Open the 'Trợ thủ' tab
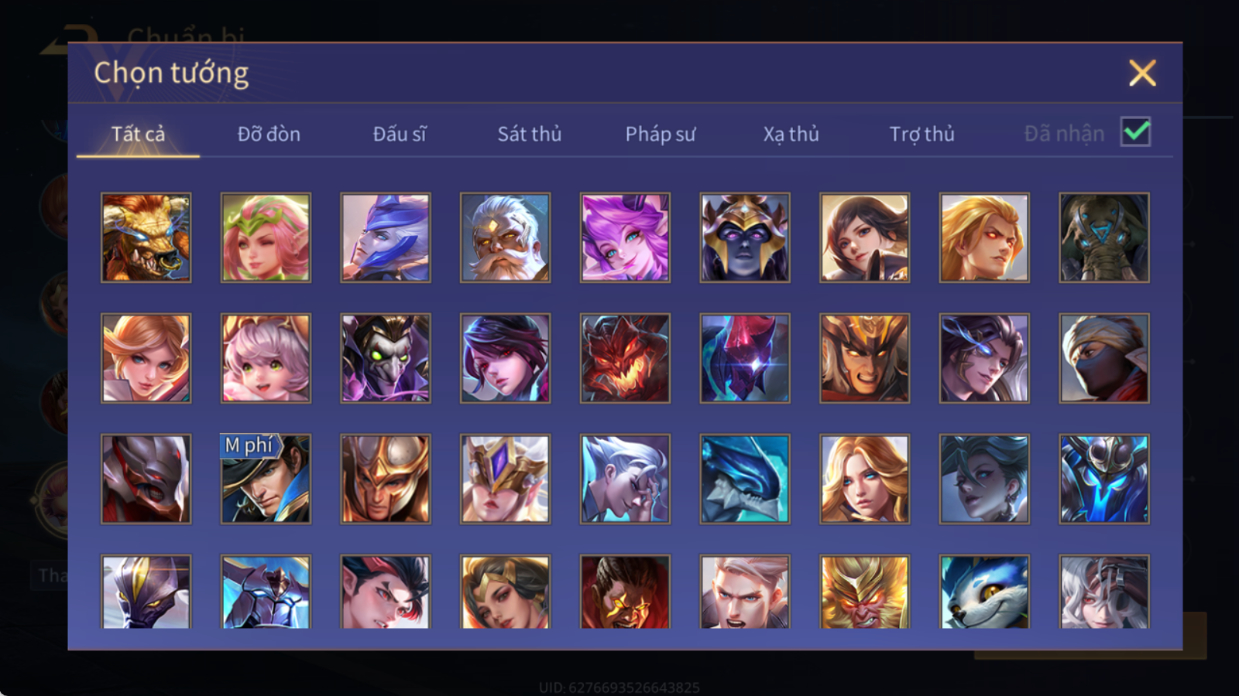 [922, 134]
